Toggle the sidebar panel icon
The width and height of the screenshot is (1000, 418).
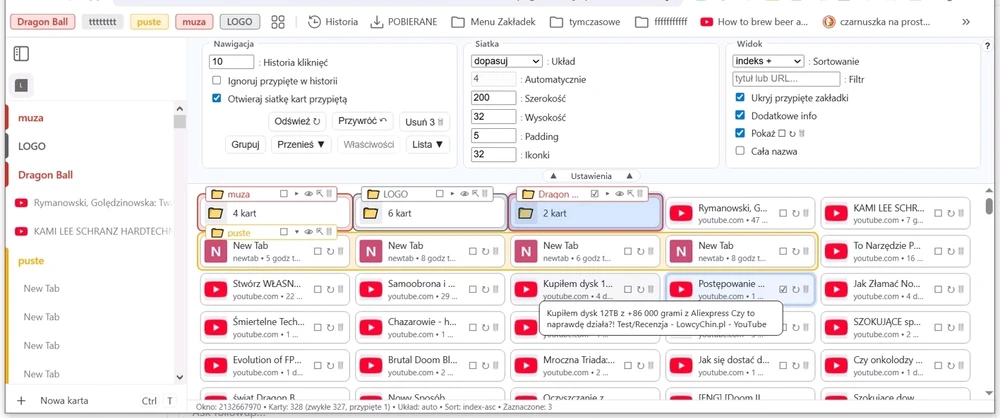click(x=21, y=53)
